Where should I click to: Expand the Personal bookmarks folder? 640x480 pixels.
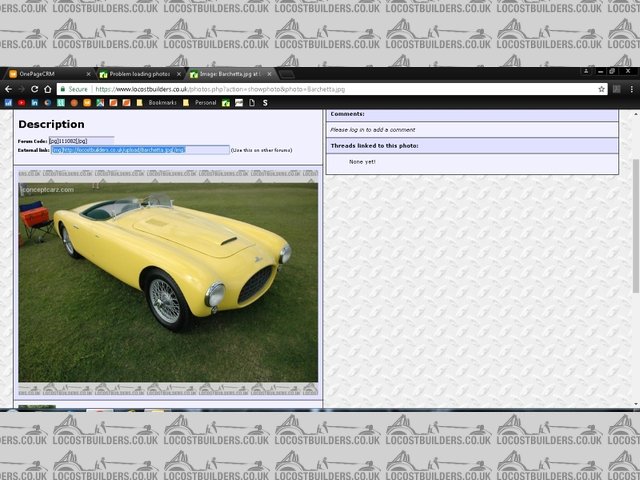coord(205,102)
